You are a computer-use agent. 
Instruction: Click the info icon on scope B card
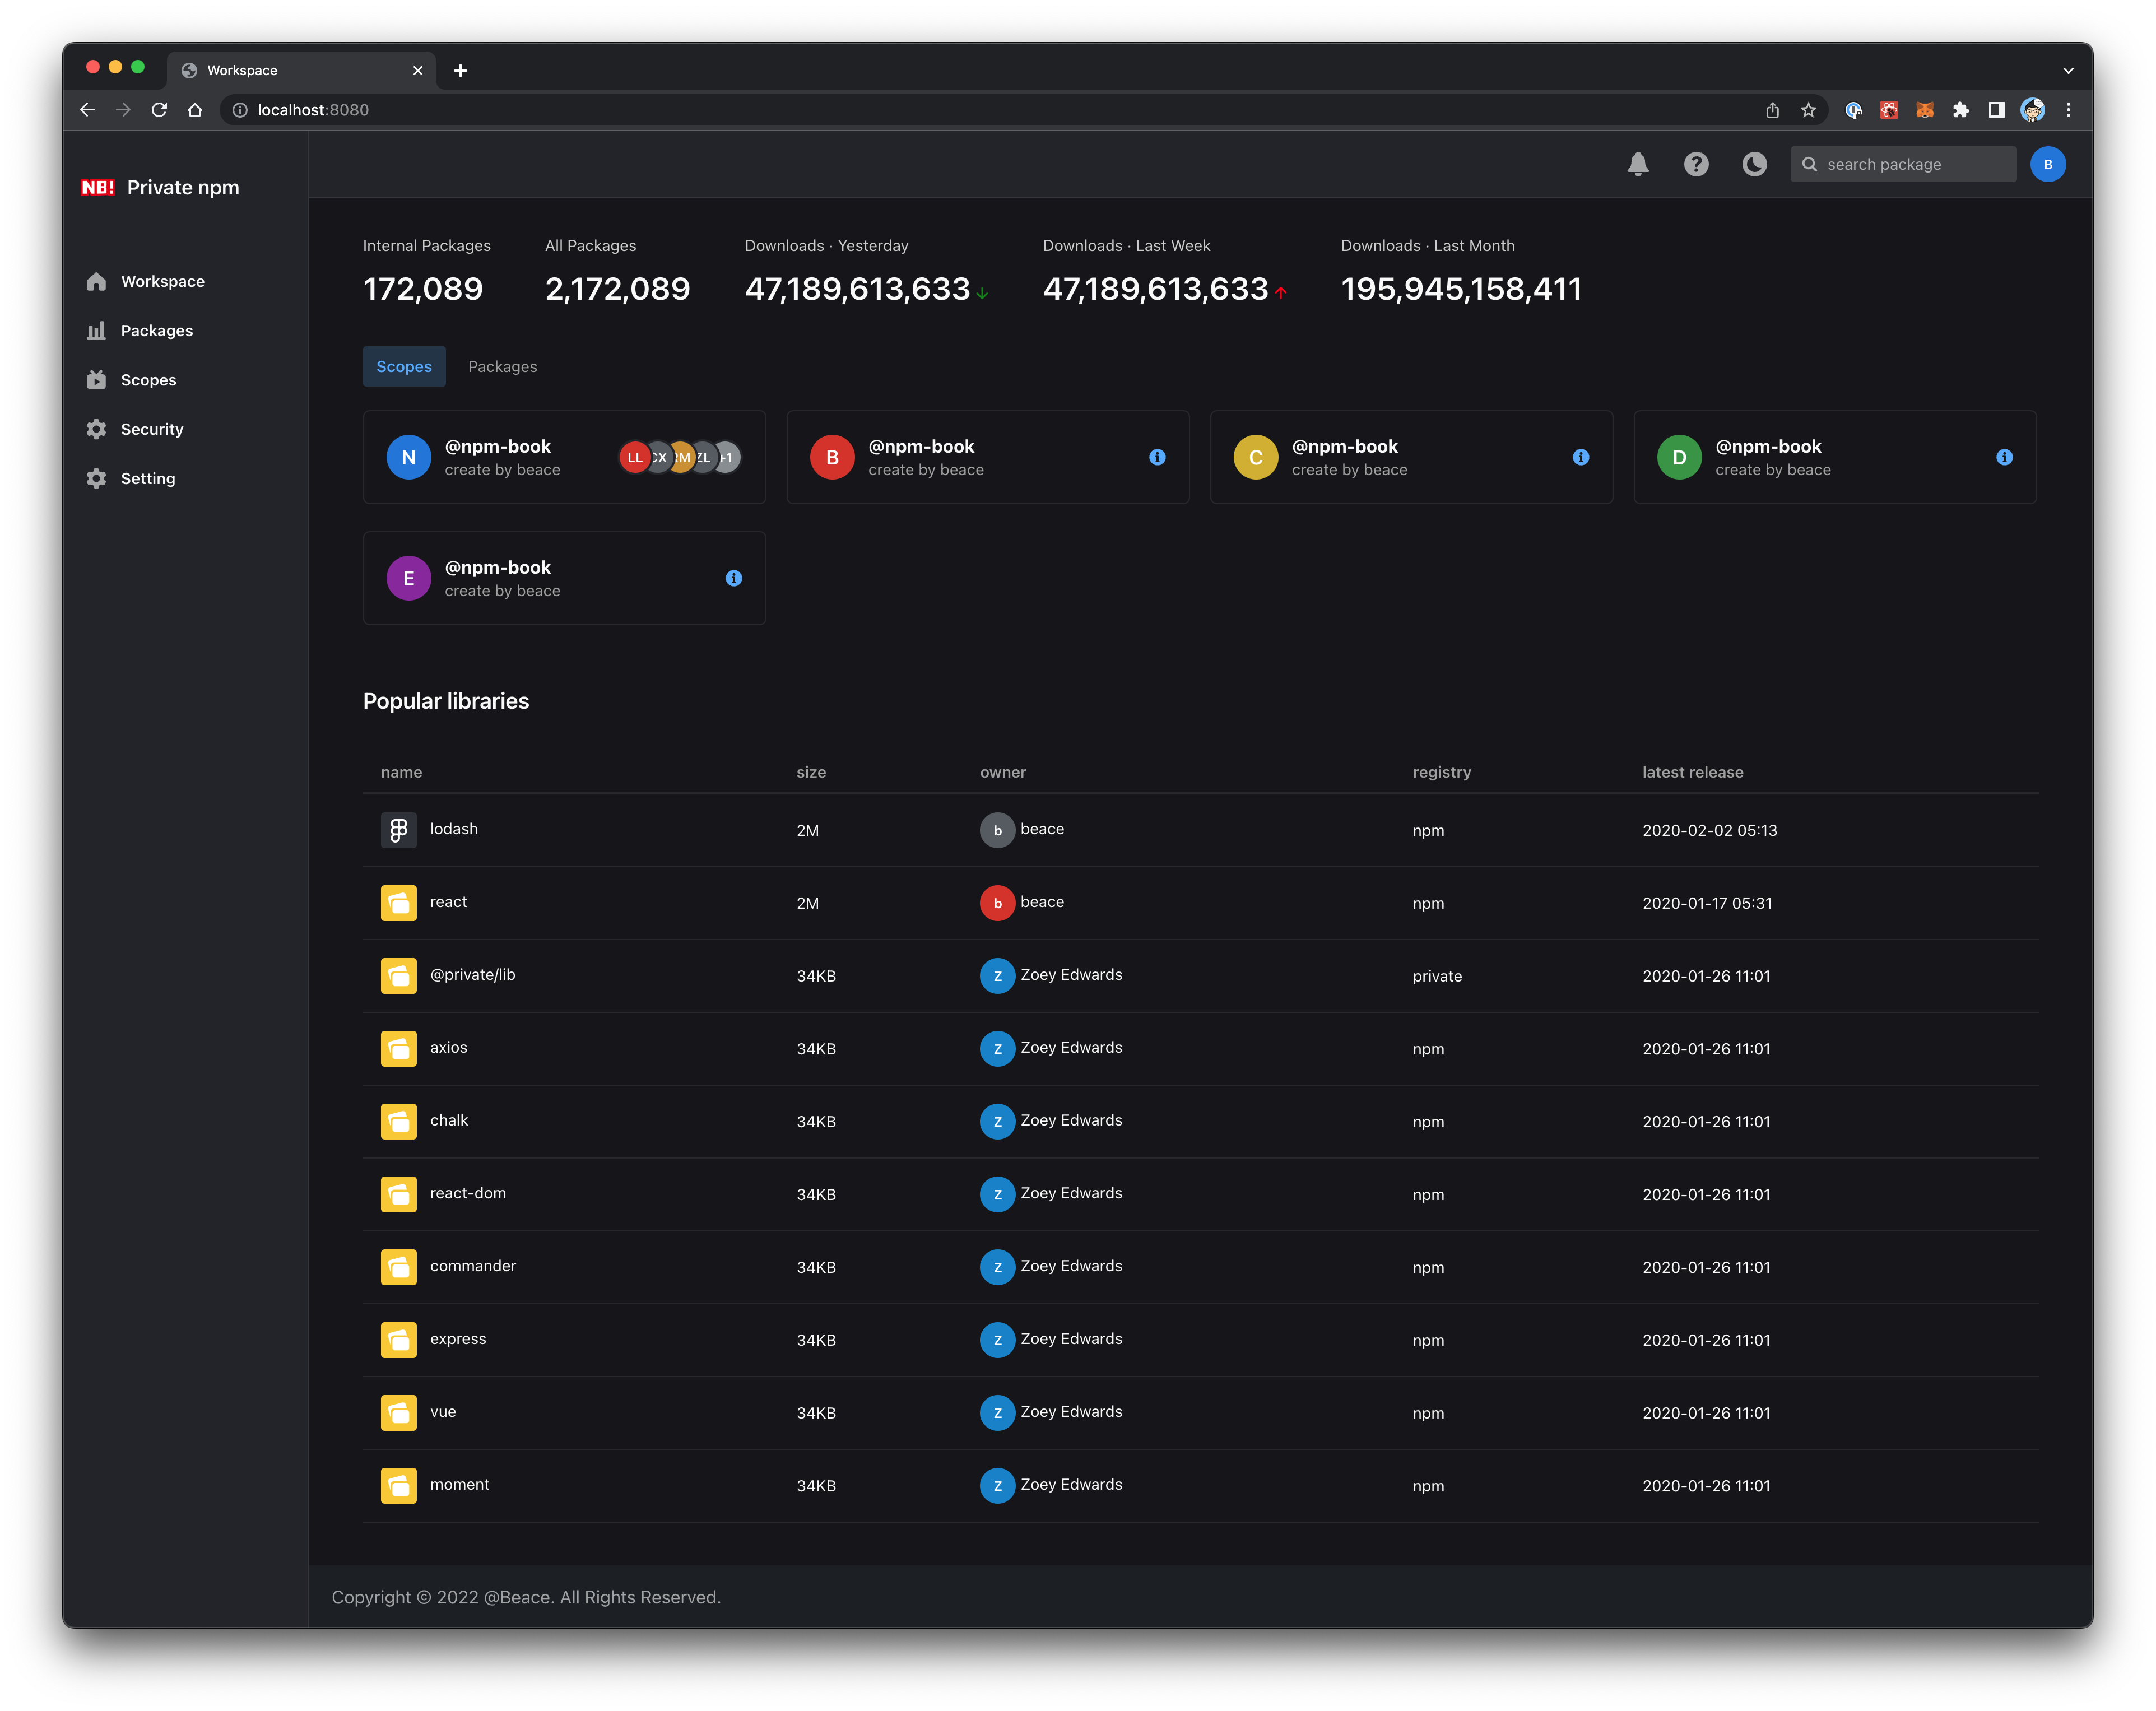click(1157, 457)
